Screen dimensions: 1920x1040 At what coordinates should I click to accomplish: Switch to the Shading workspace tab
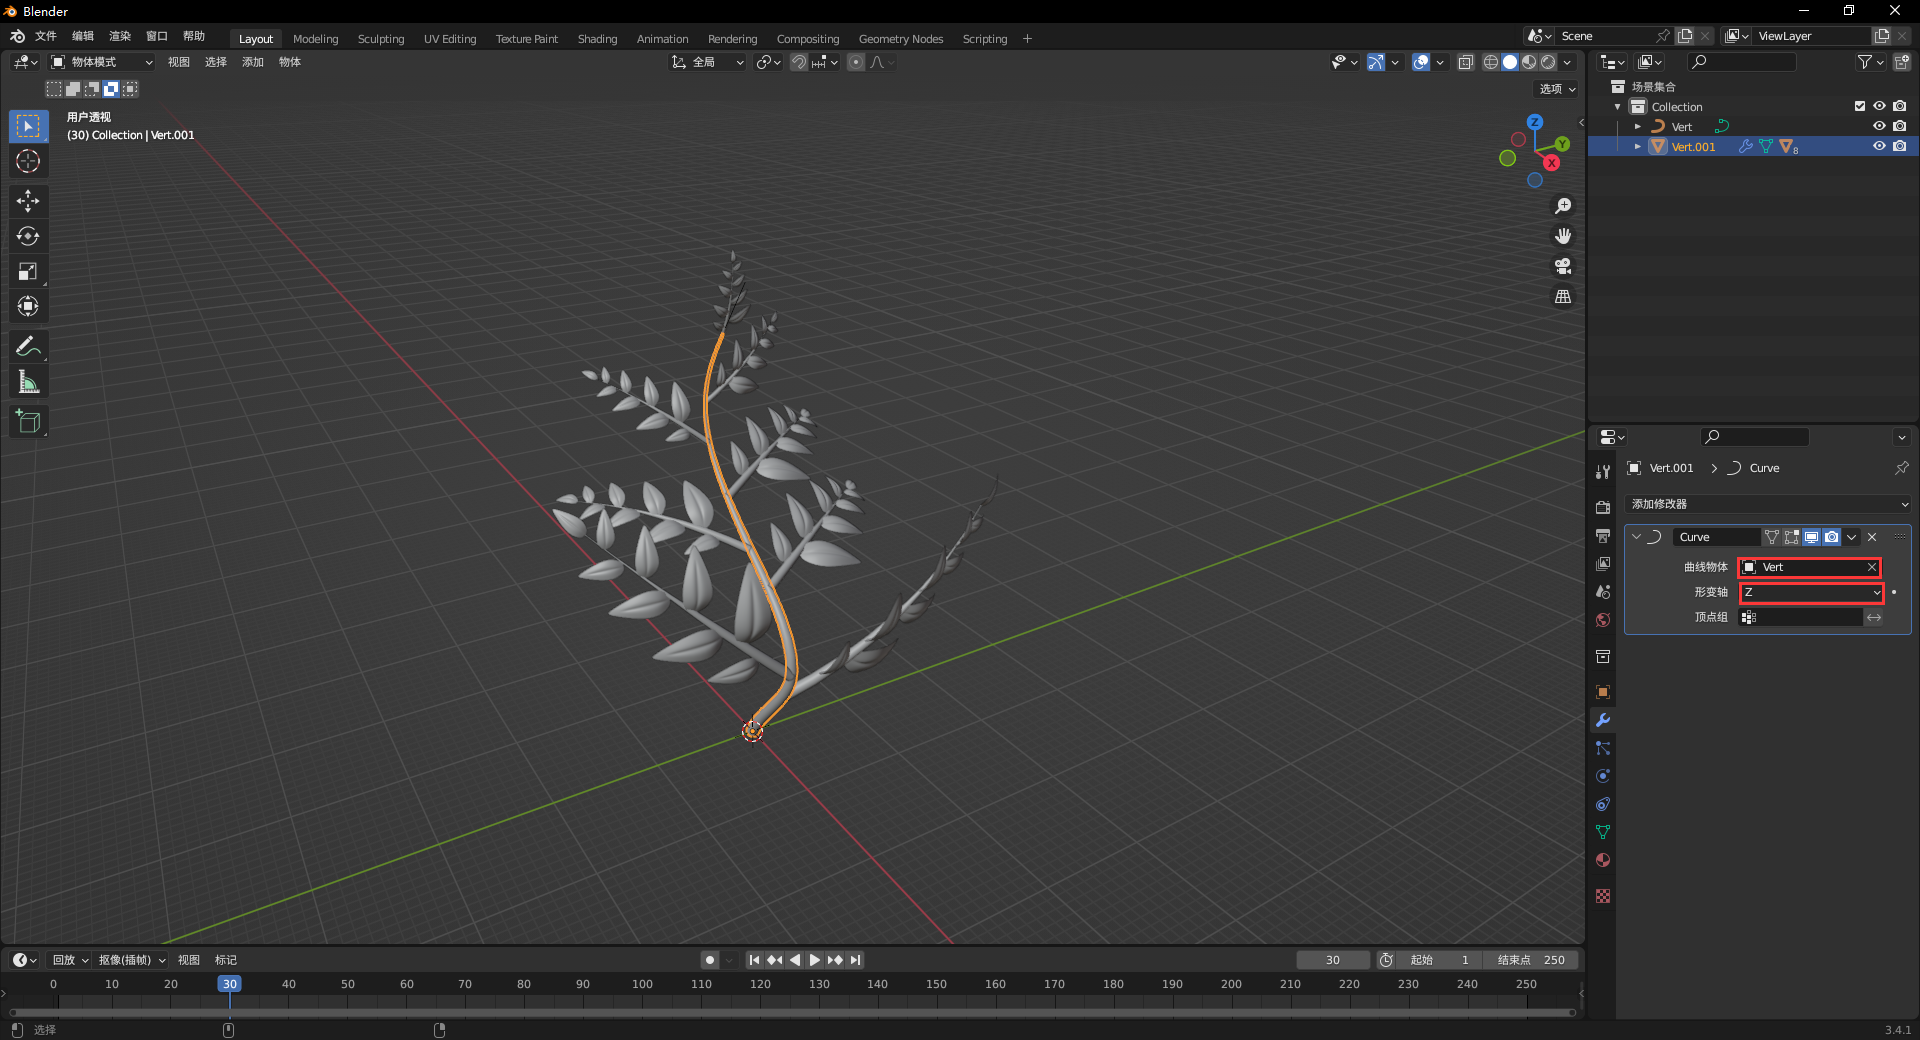[597, 39]
